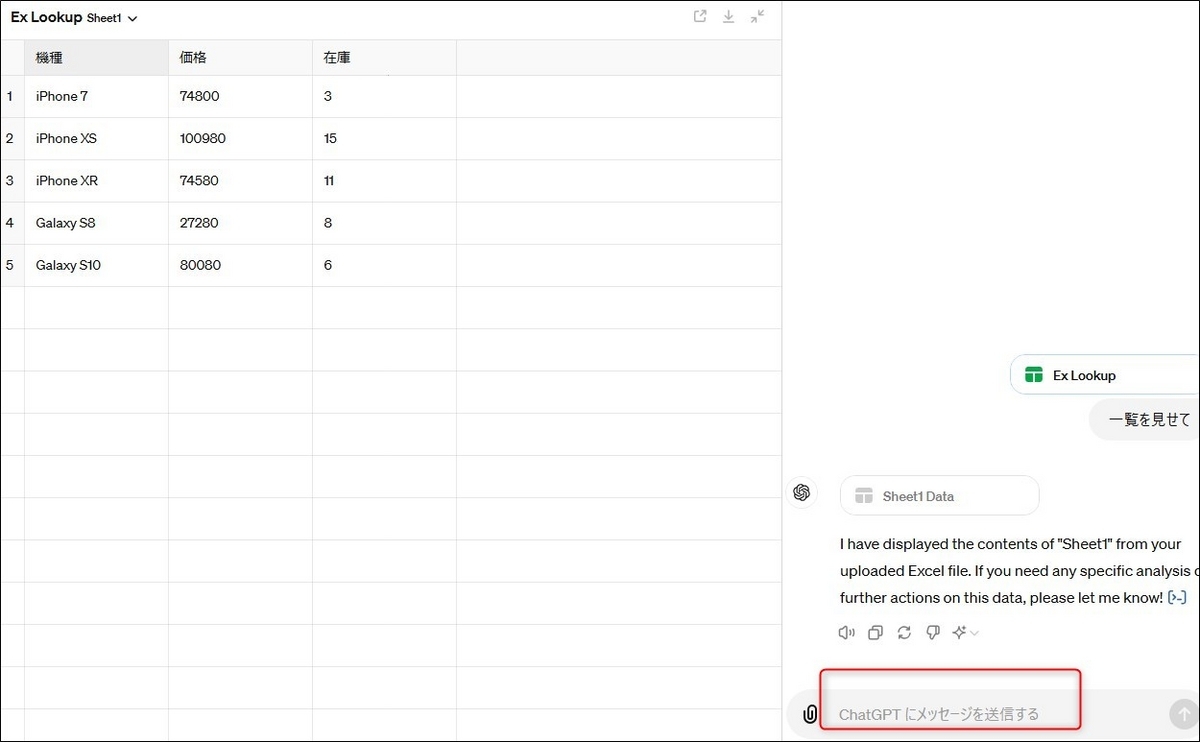Click the price cell 80080

pyautogui.click(x=240, y=265)
